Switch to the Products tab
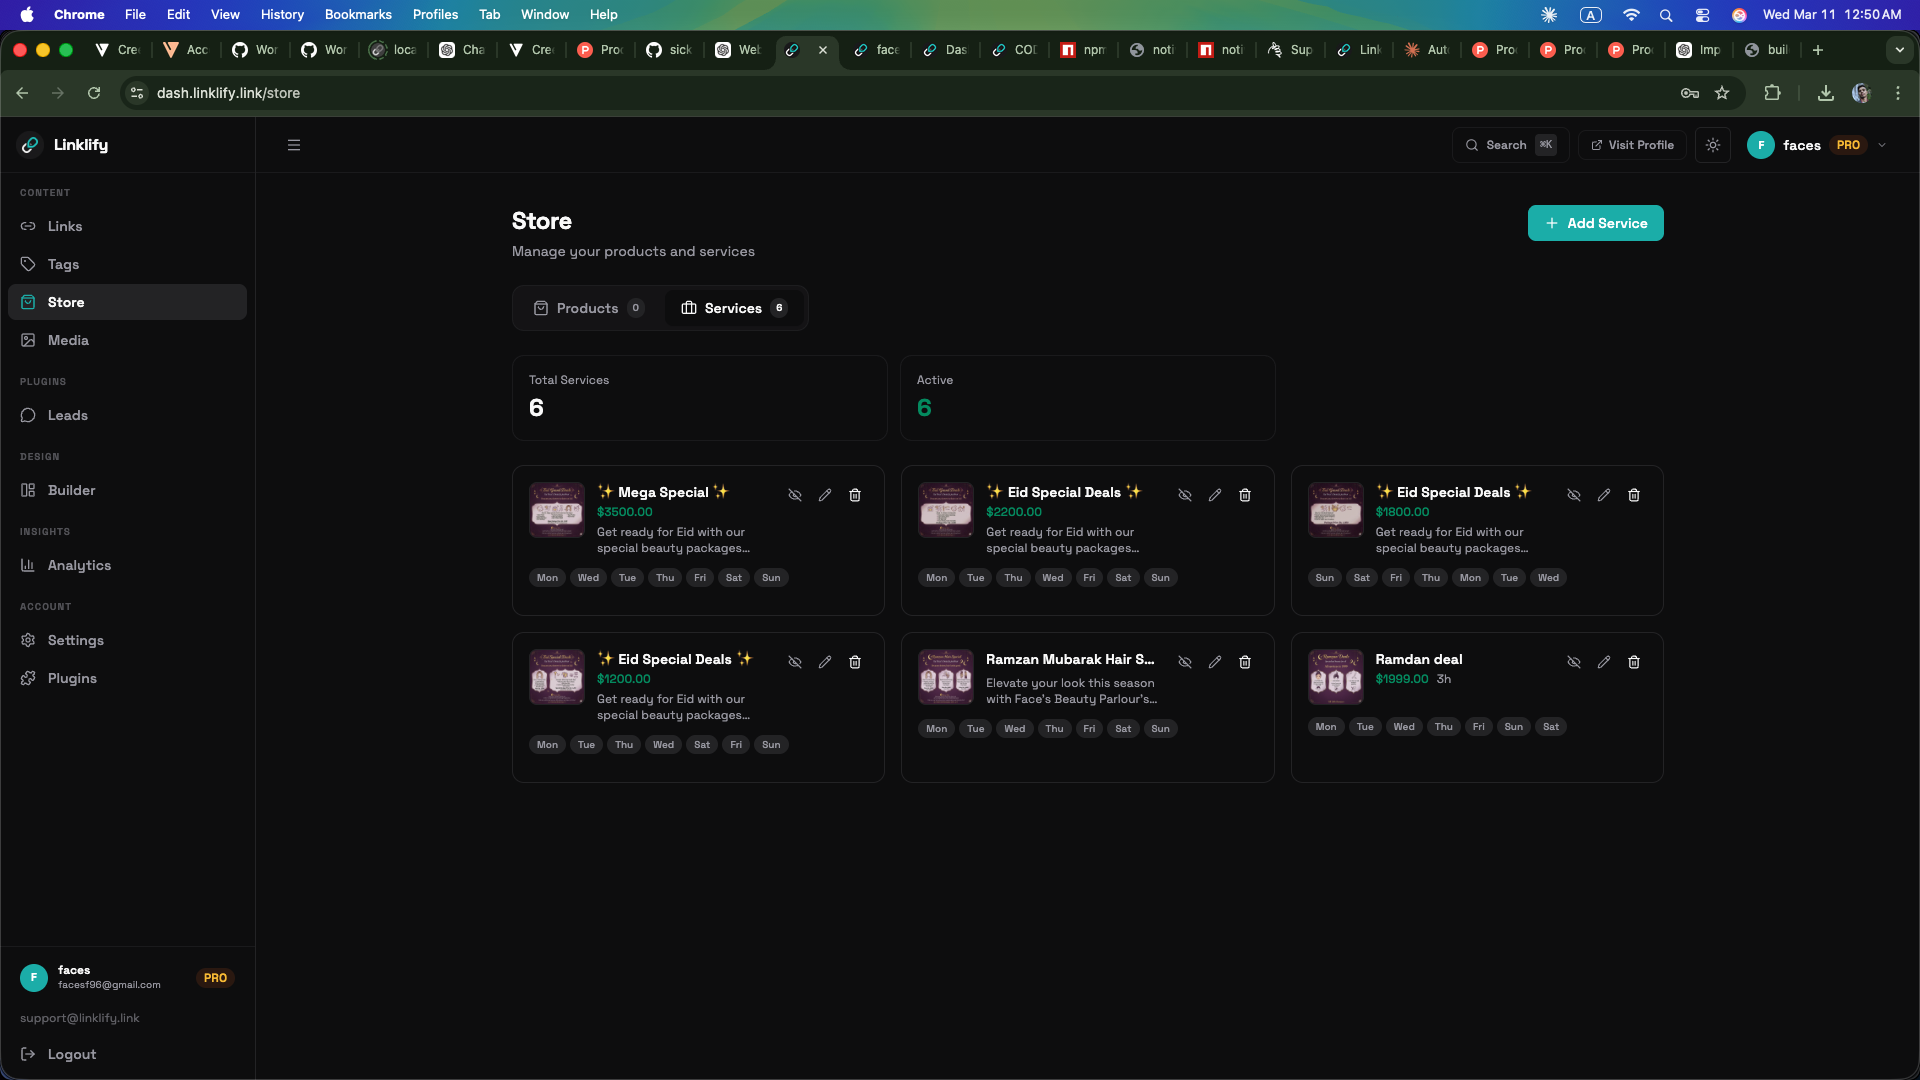This screenshot has width=1920, height=1080. (588, 308)
